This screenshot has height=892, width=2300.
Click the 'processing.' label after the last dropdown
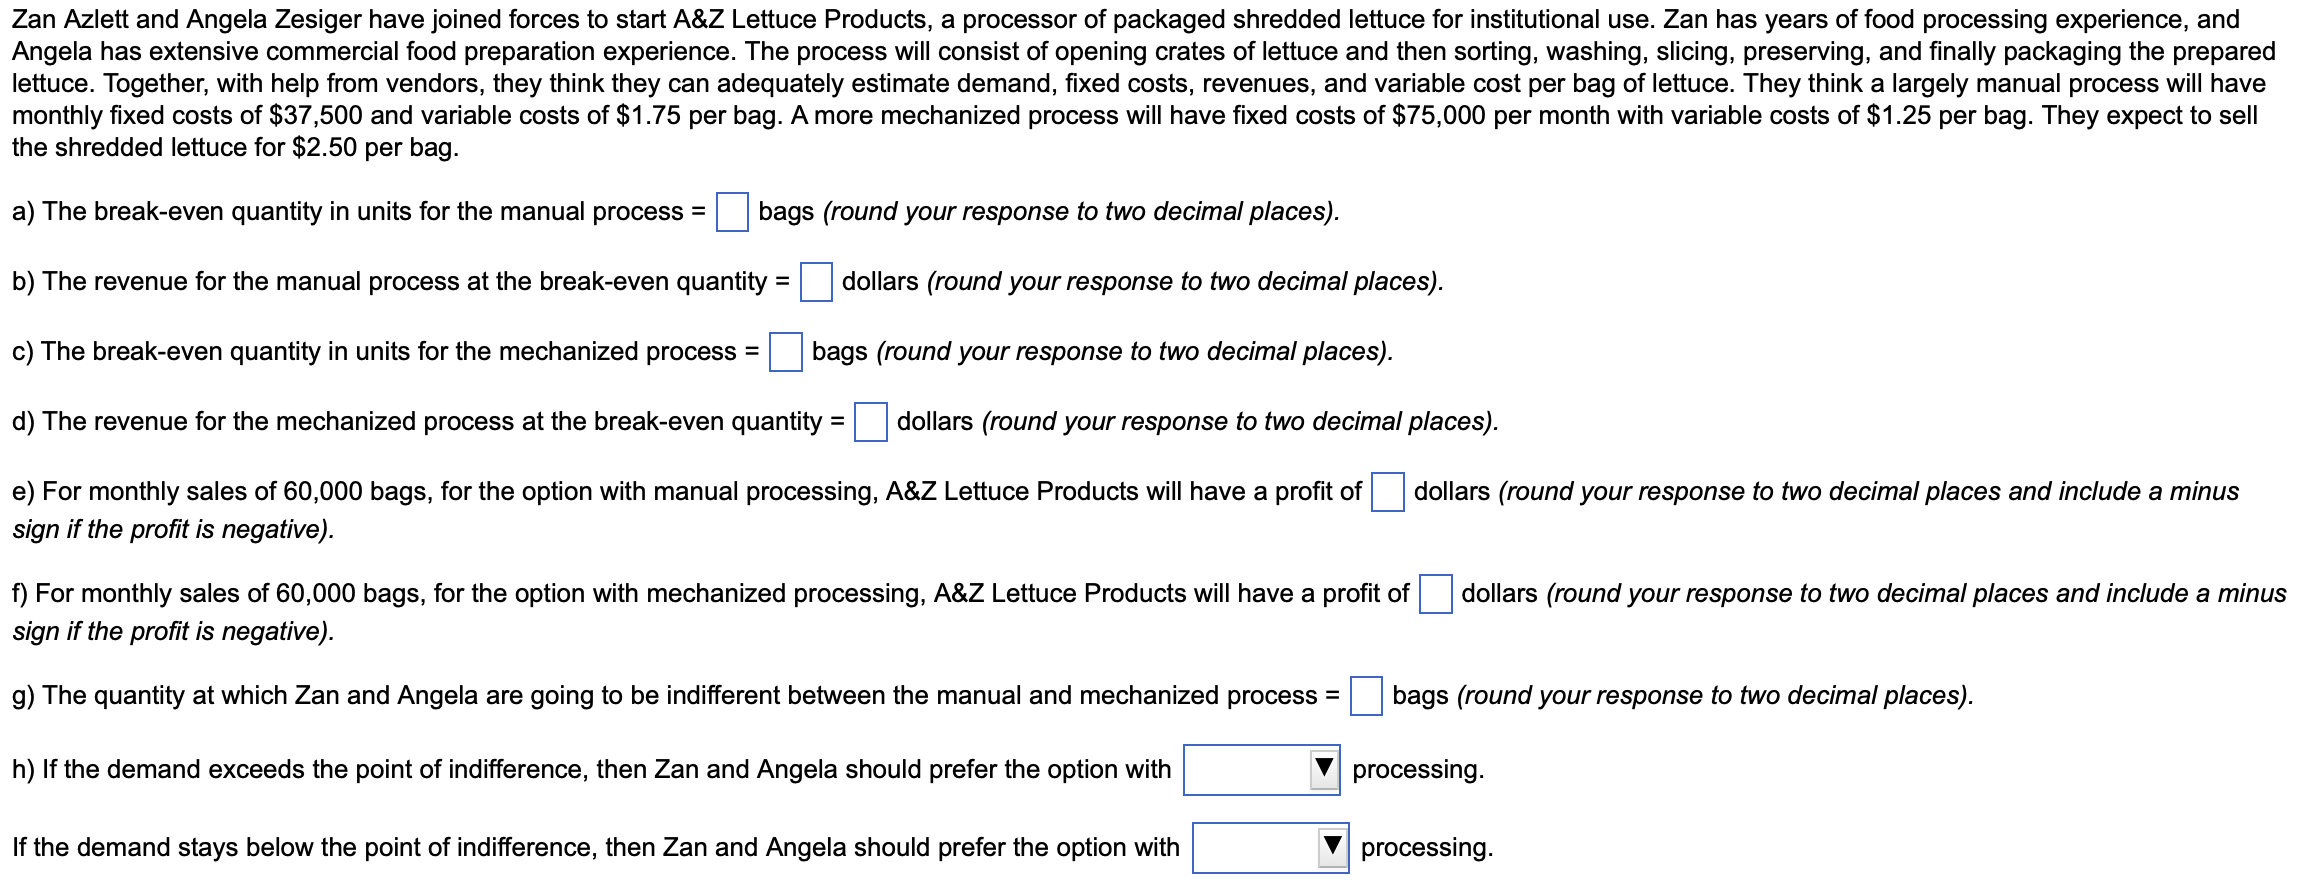(1426, 848)
